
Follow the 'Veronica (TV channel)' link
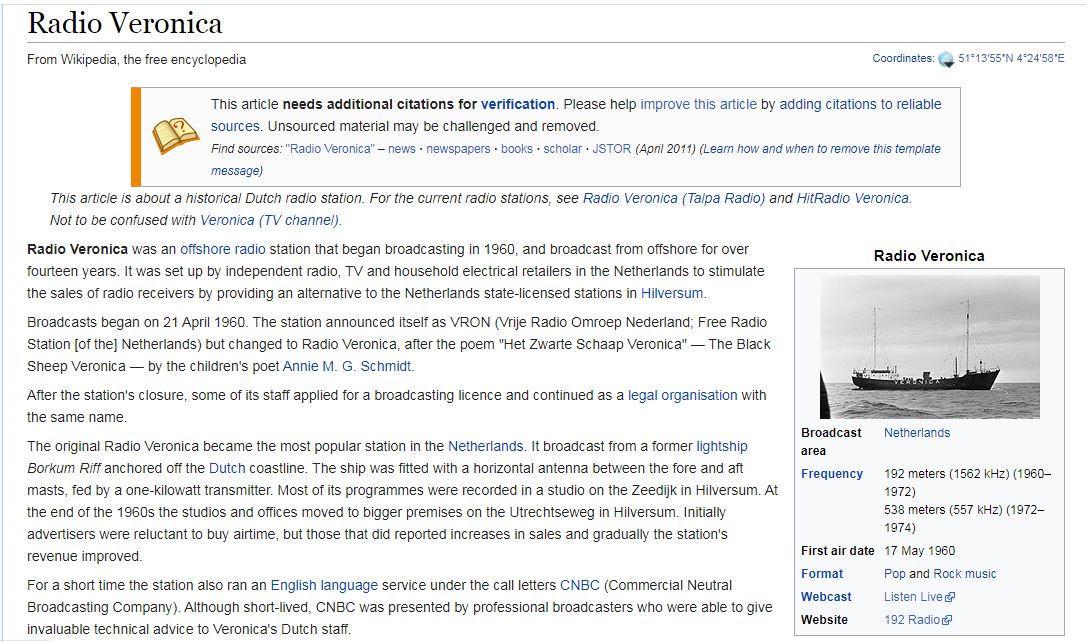pyautogui.click(x=270, y=220)
